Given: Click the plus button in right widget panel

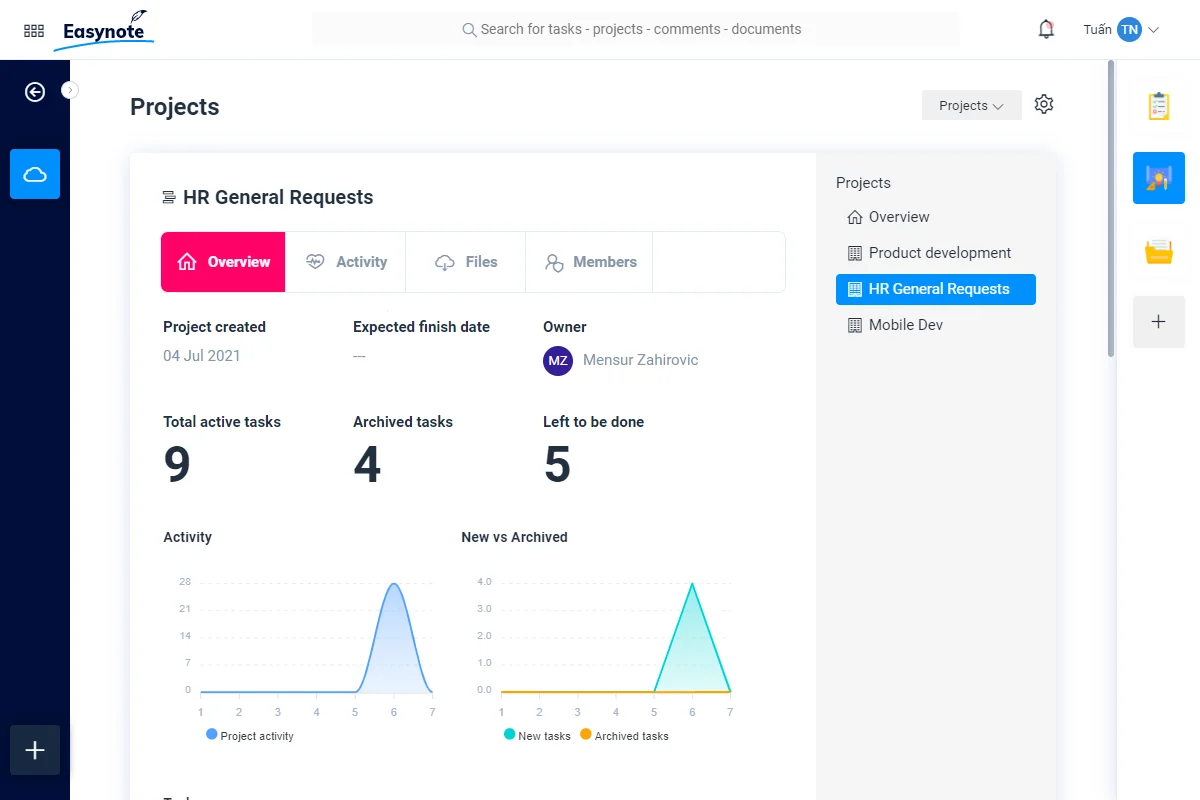Looking at the screenshot, I should tap(1159, 322).
